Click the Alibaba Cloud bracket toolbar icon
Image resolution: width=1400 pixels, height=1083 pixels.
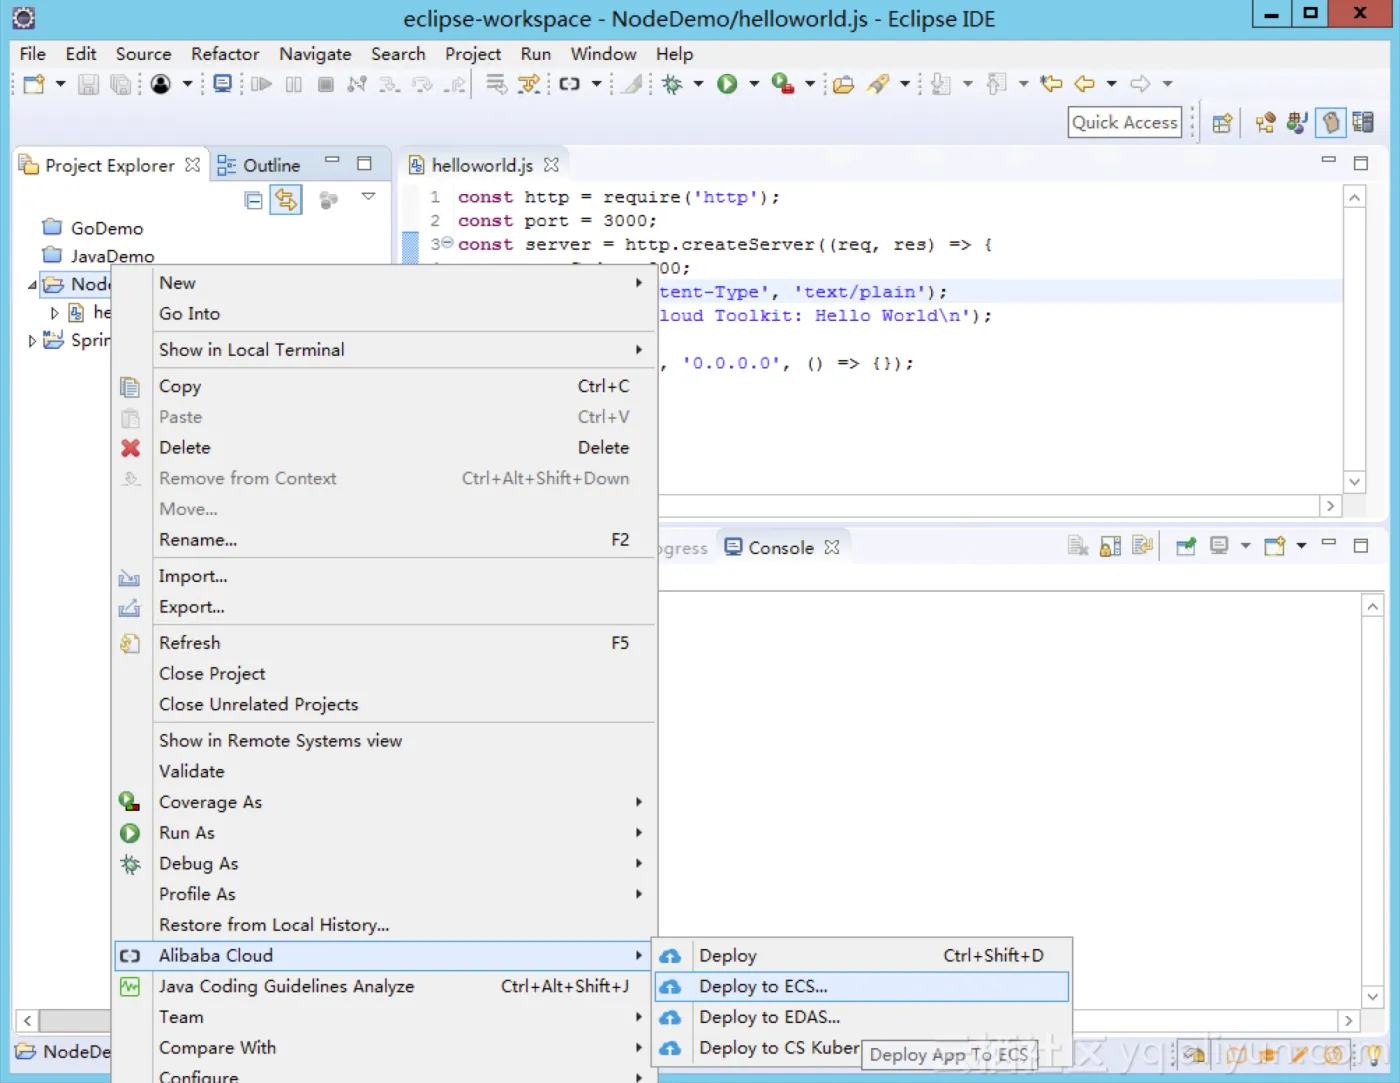tap(569, 84)
